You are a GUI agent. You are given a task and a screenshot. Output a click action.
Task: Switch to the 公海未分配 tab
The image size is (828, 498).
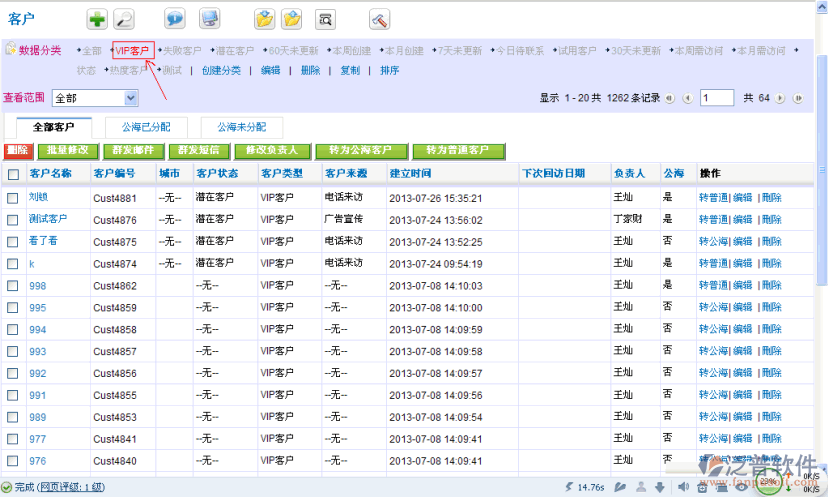pyautogui.click(x=241, y=127)
